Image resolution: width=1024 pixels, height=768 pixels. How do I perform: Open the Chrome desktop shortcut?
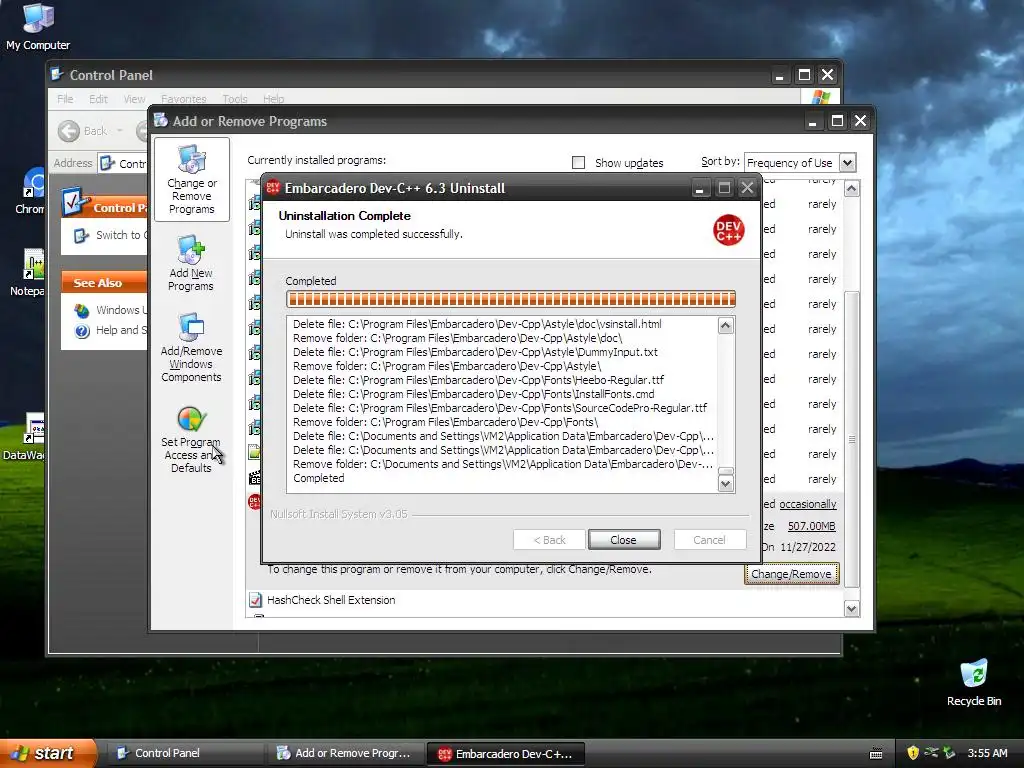click(31, 191)
